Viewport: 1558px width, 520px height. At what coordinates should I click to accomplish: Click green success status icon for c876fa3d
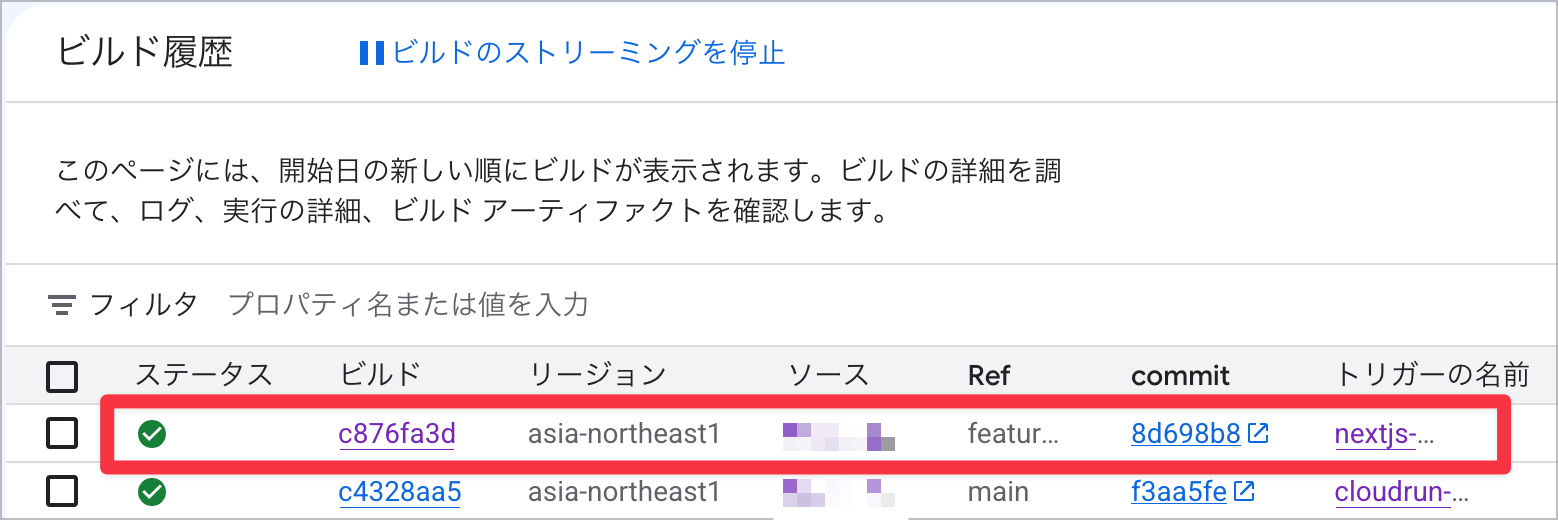pos(152,433)
